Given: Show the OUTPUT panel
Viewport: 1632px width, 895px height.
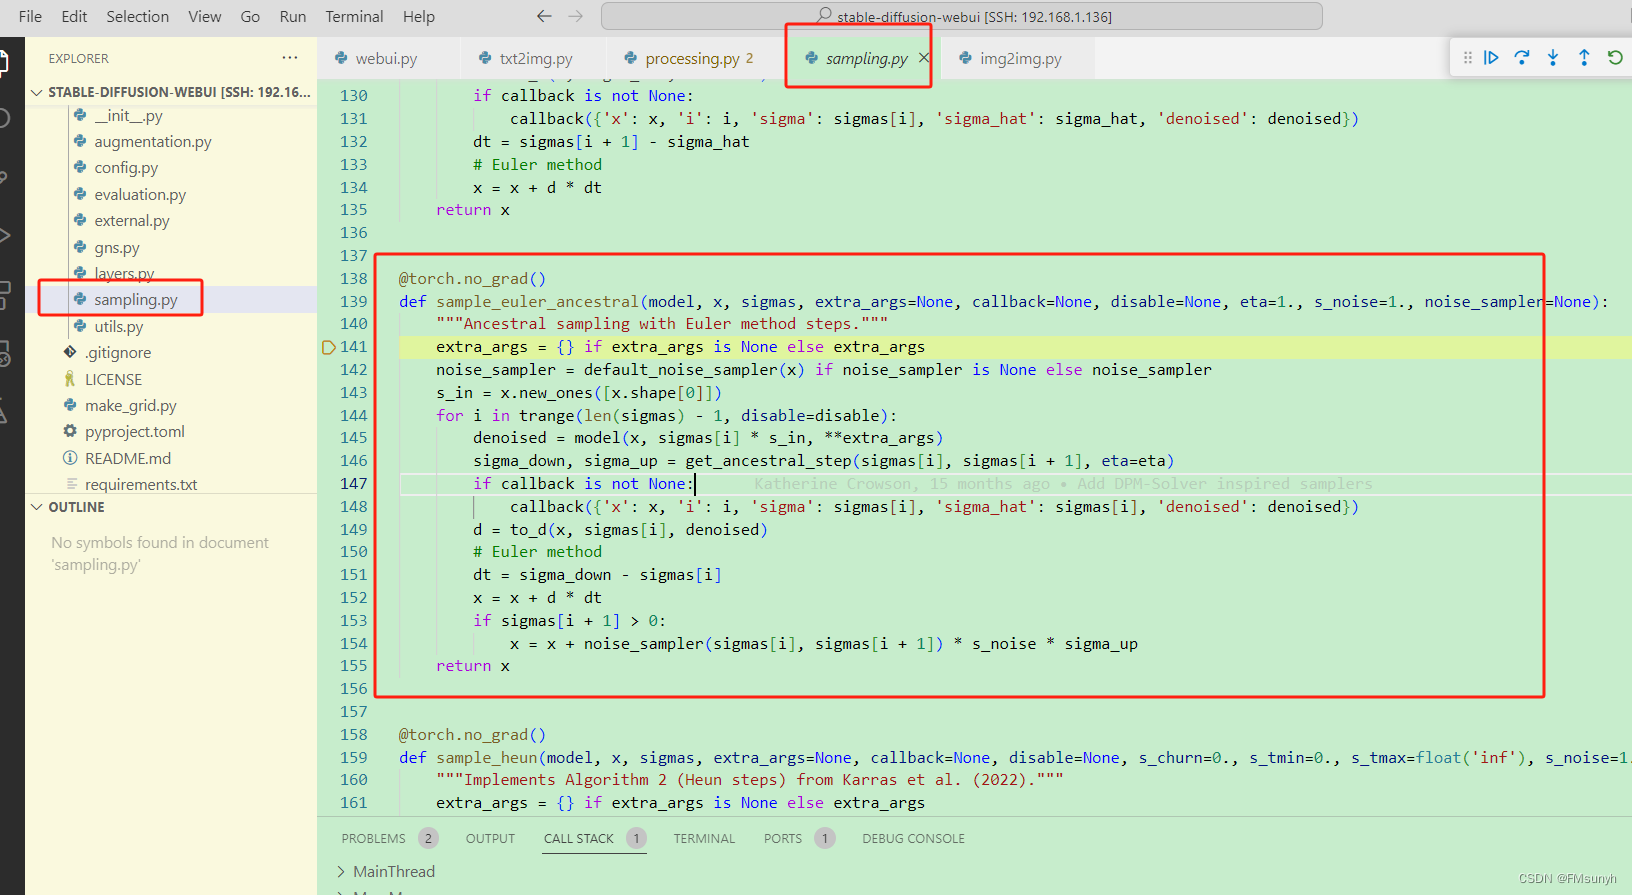Looking at the screenshot, I should click(x=490, y=838).
